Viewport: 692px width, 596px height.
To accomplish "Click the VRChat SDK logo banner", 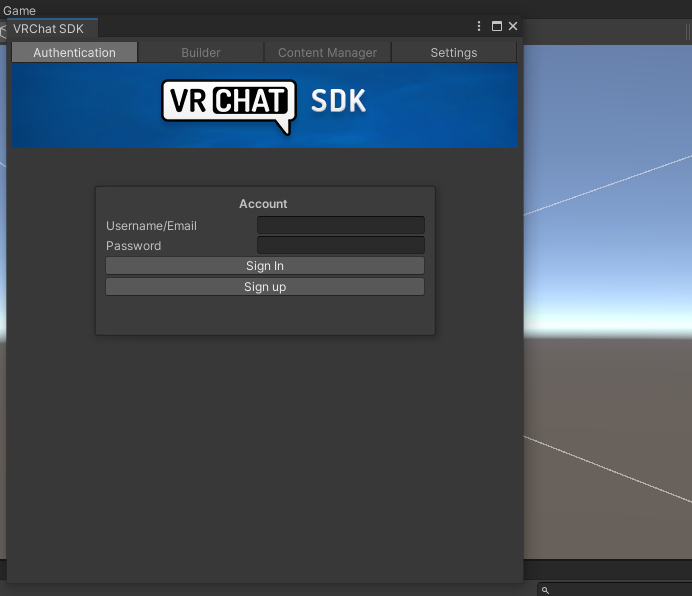I will click(x=265, y=106).
